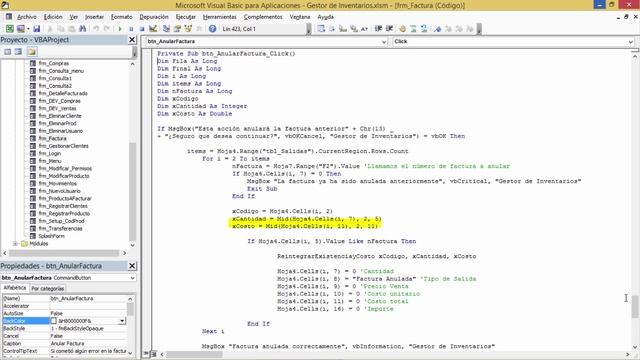The width and height of the screenshot is (640, 360).
Task: Click the Insert UserForm icon with dropdown
Action: coord(22,29)
